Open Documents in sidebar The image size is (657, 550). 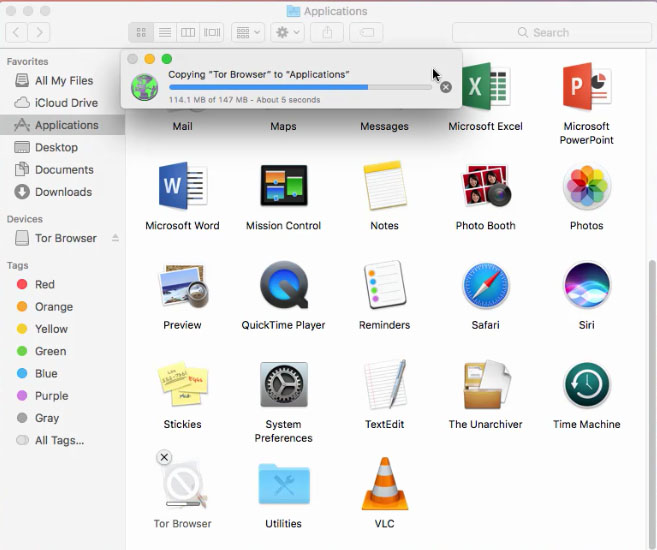point(62,169)
